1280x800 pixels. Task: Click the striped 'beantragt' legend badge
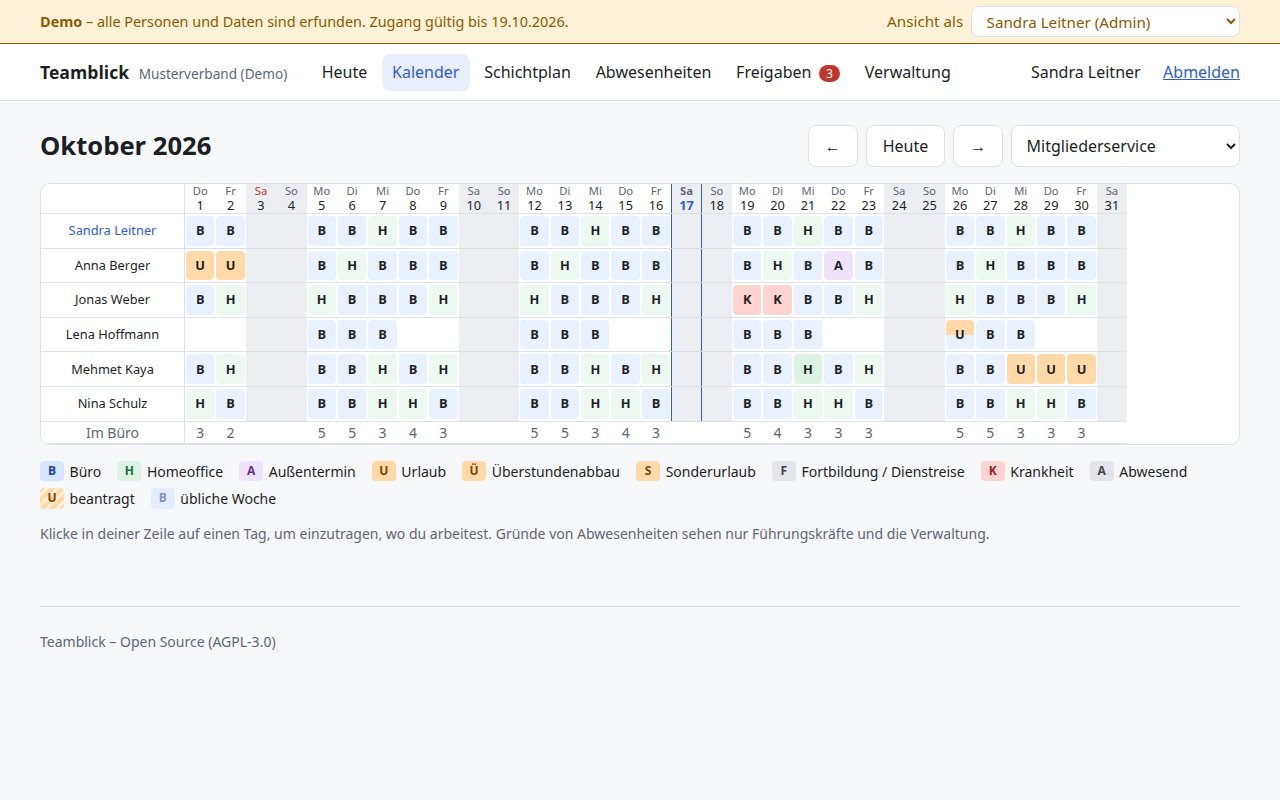(x=52, y=498)
